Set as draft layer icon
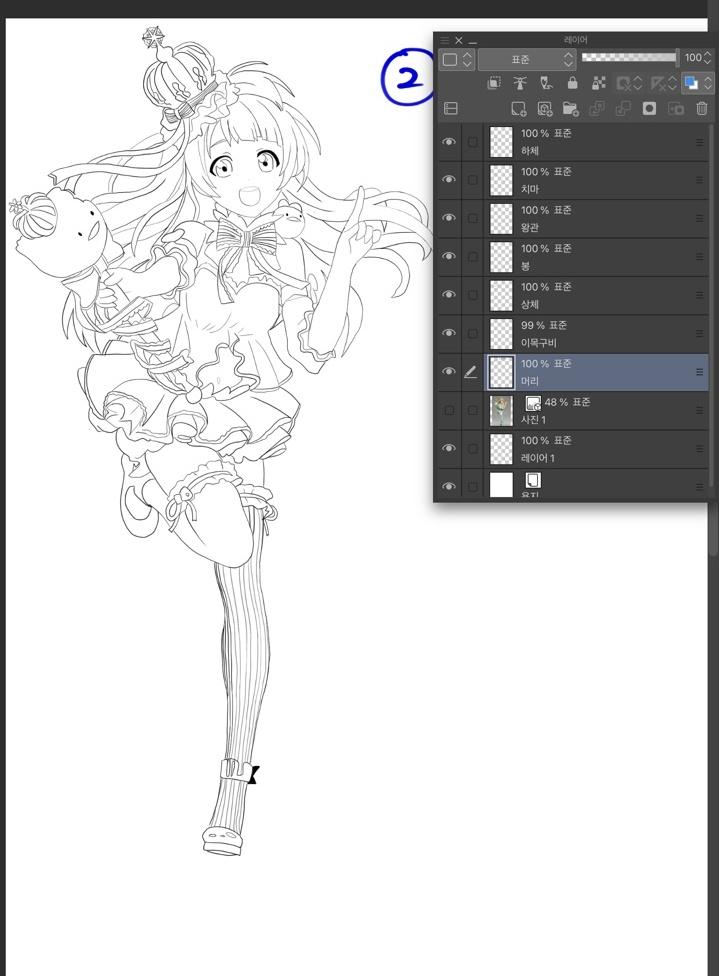719x976 pixels. point(547,83)
